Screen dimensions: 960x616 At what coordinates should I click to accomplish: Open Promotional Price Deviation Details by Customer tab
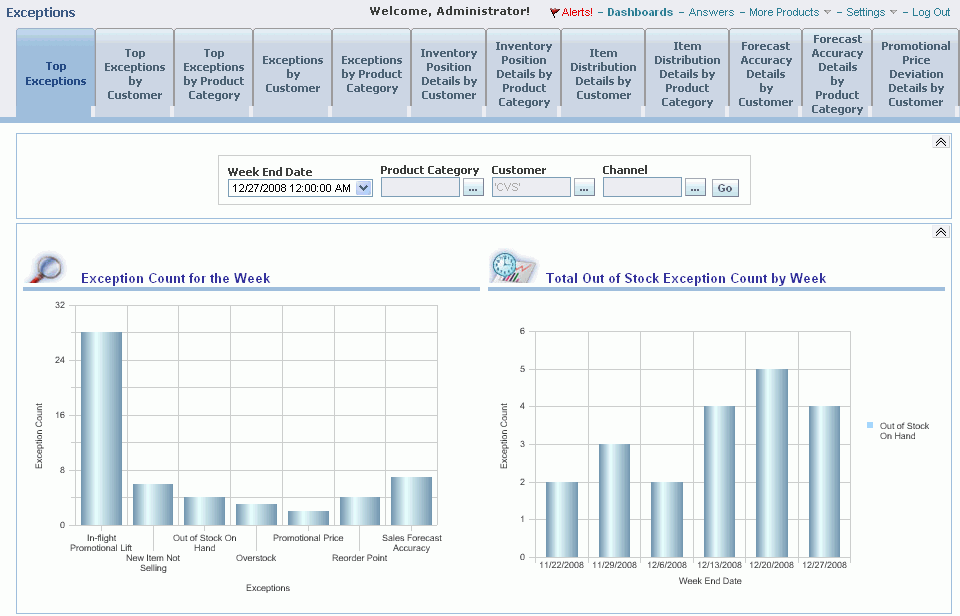[916, 73]
